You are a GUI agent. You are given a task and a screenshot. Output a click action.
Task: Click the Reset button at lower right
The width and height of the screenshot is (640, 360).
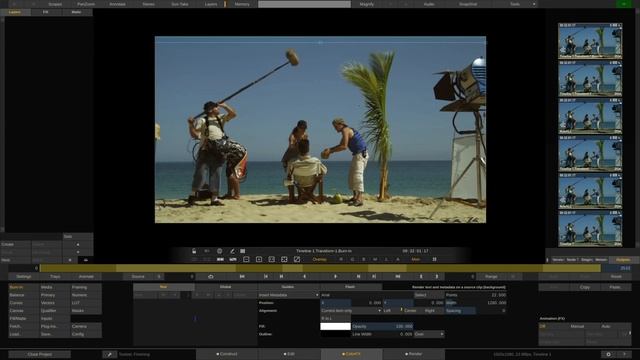[616, 276]
